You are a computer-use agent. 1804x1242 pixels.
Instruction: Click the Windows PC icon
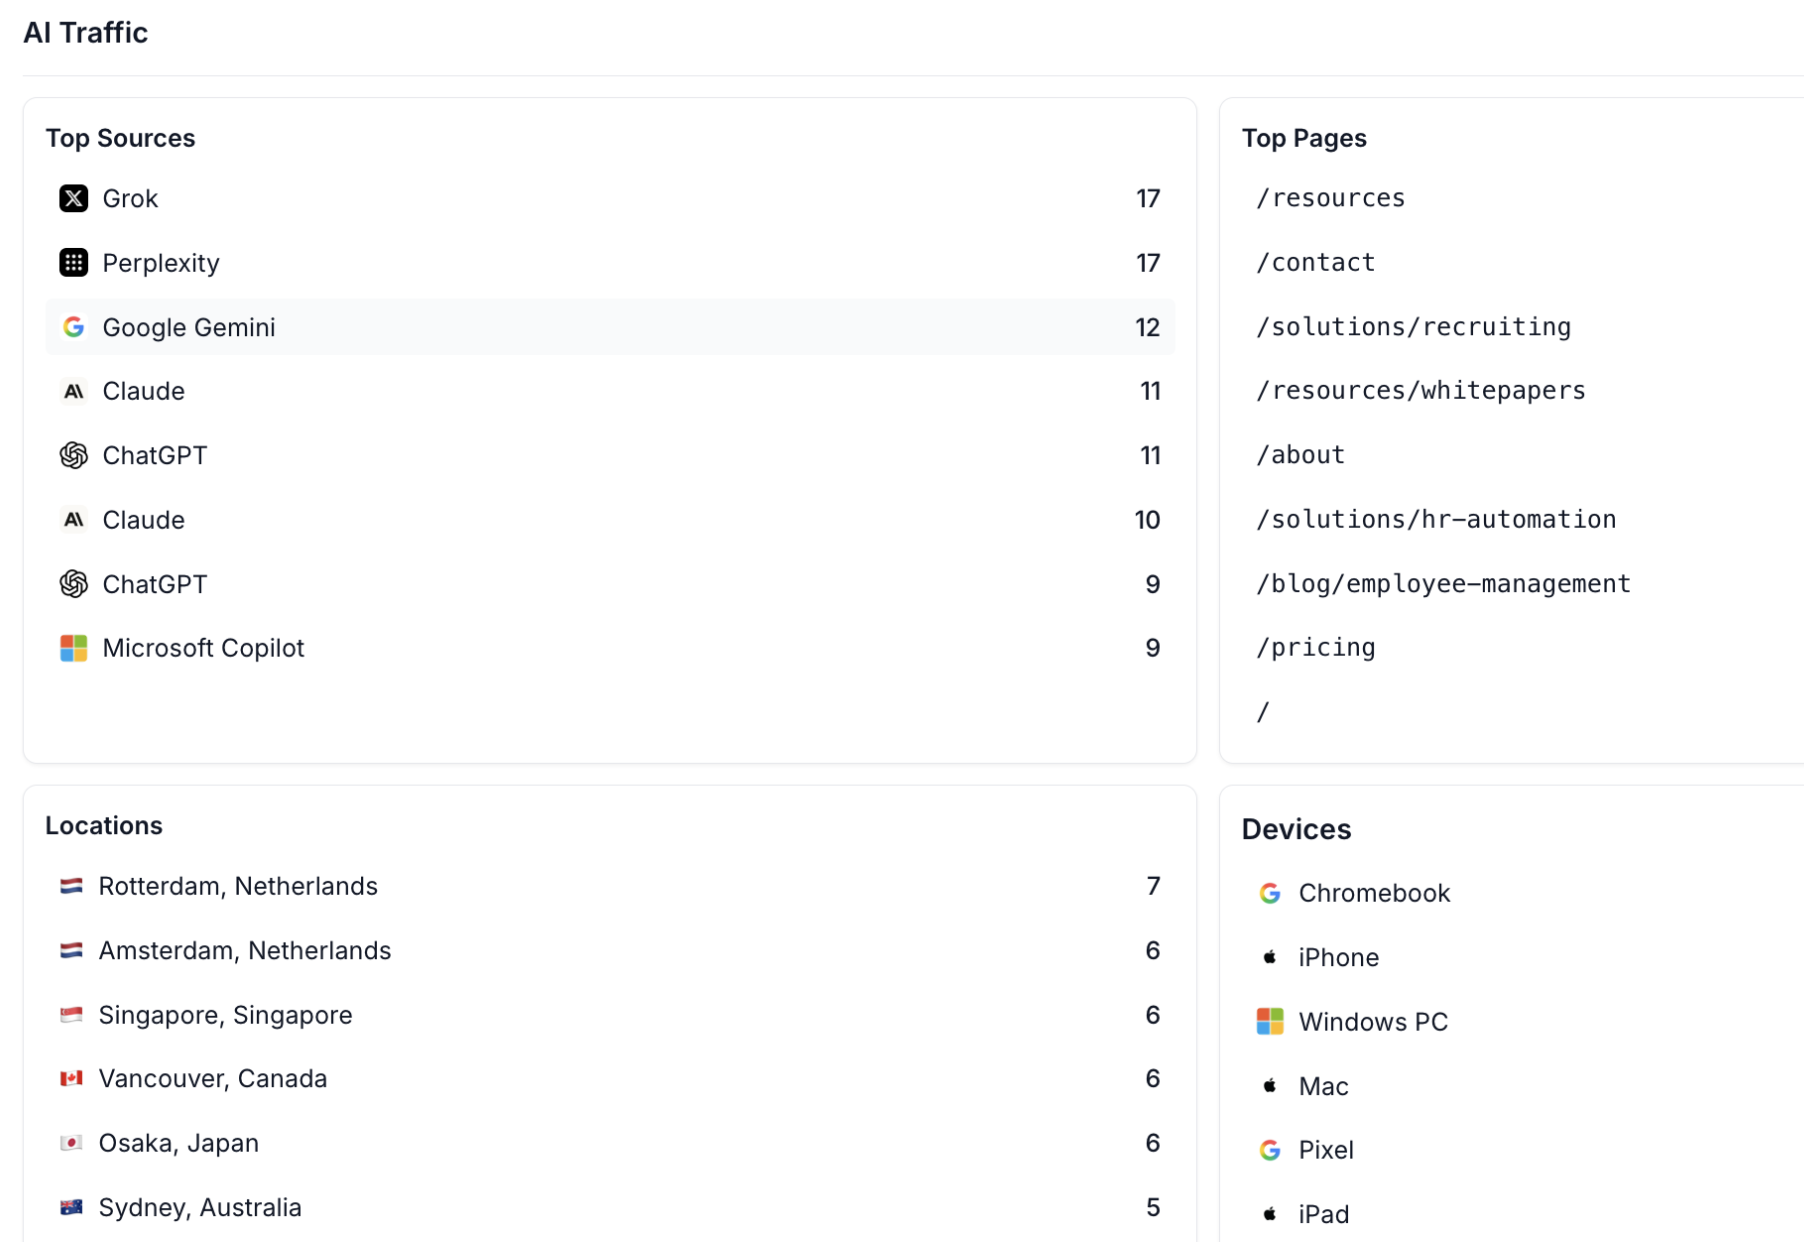1269,1021
